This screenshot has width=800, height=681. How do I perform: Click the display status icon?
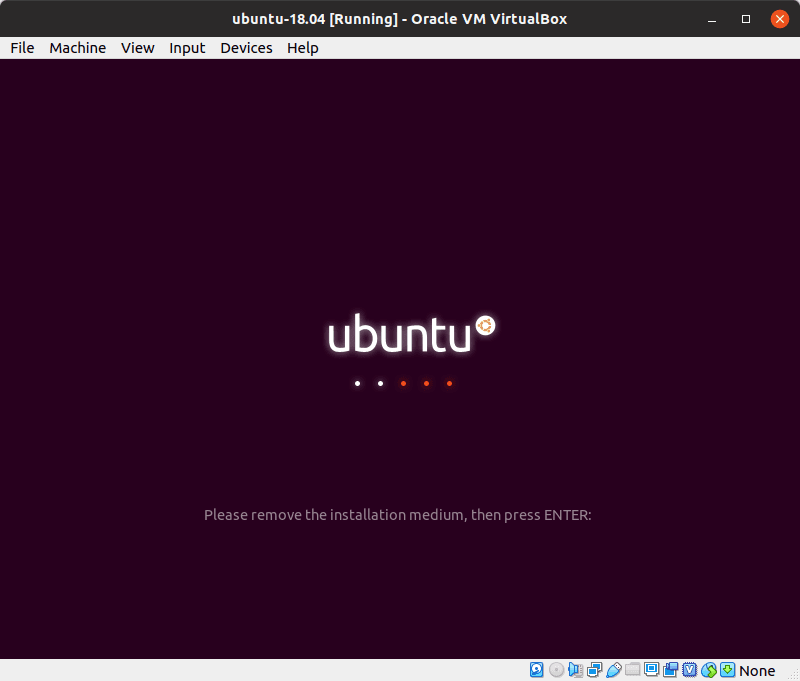coord(652,669)
